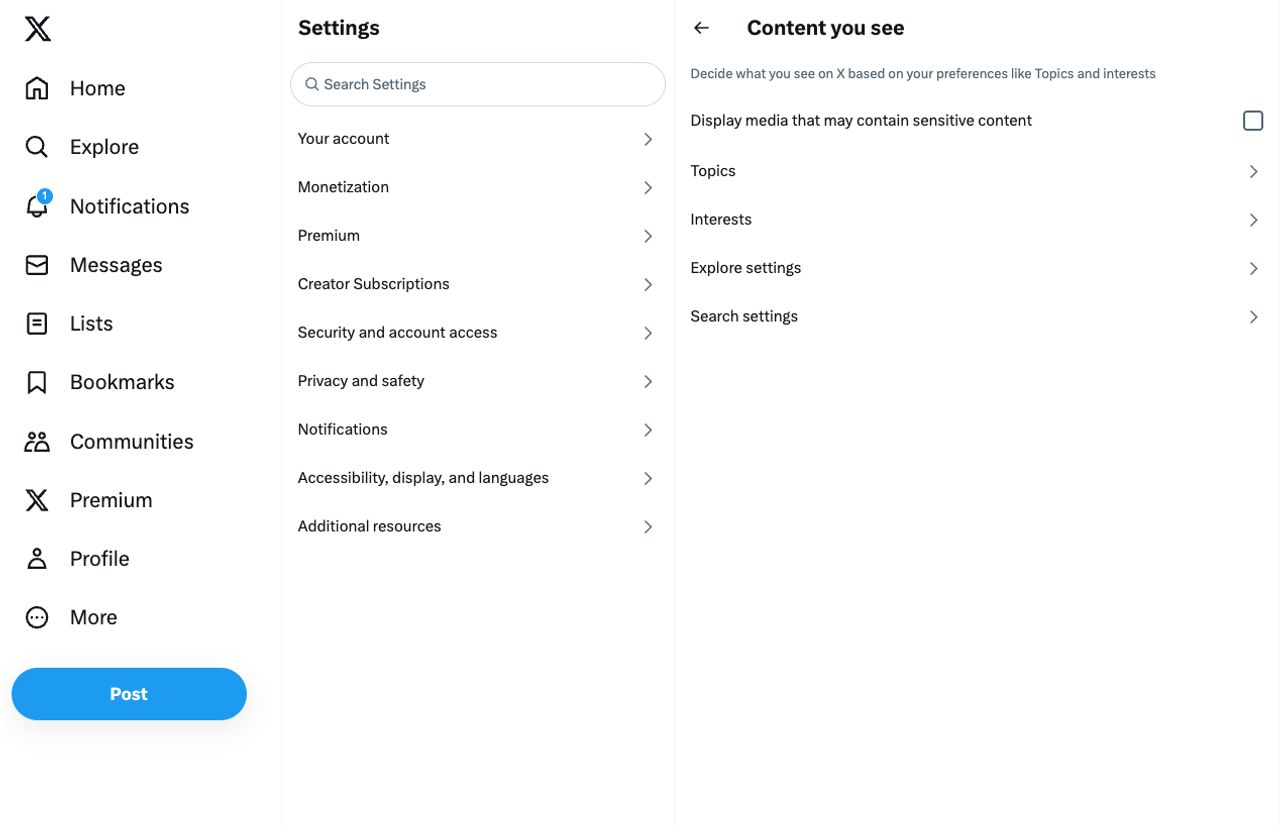Click the X logo icon

pyautogui.click(x=37, y=29)
